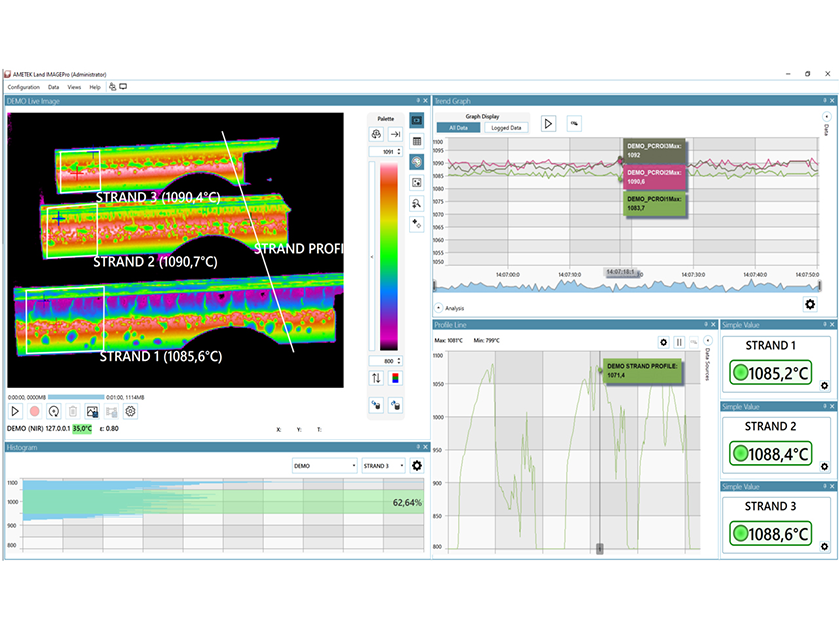Open the Views menu
This screenshot has height=630, width=840.
point(74,87)
